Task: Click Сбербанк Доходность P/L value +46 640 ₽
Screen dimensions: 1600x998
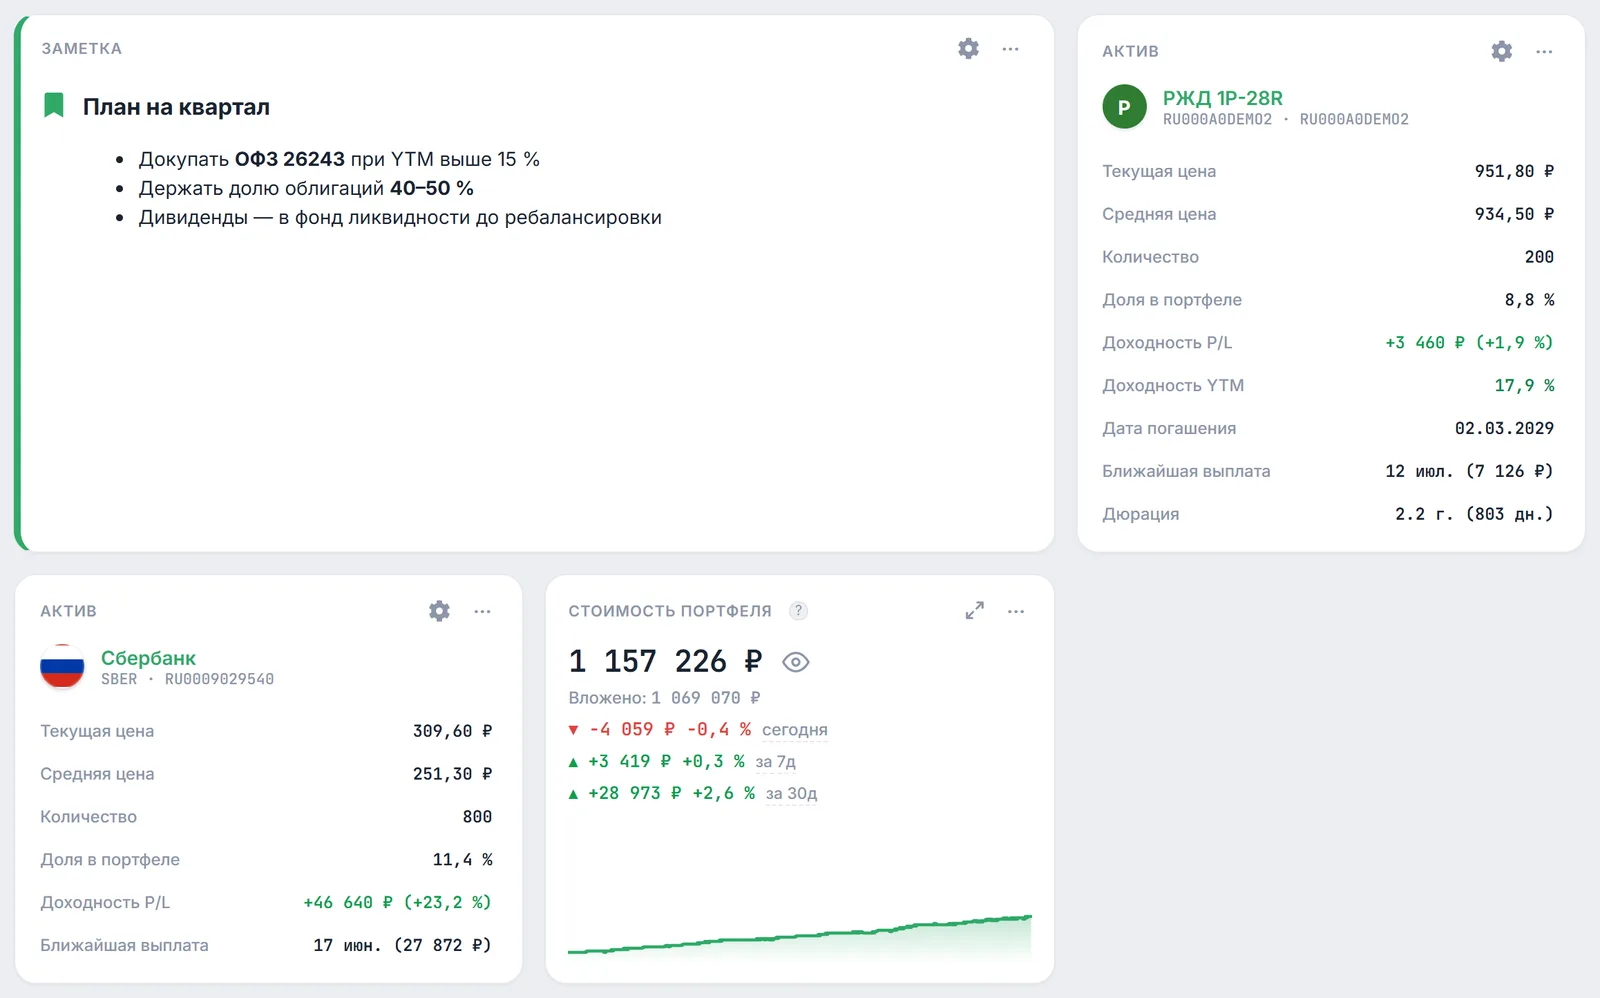Action: pyautogui.click(x=397, y=902)
